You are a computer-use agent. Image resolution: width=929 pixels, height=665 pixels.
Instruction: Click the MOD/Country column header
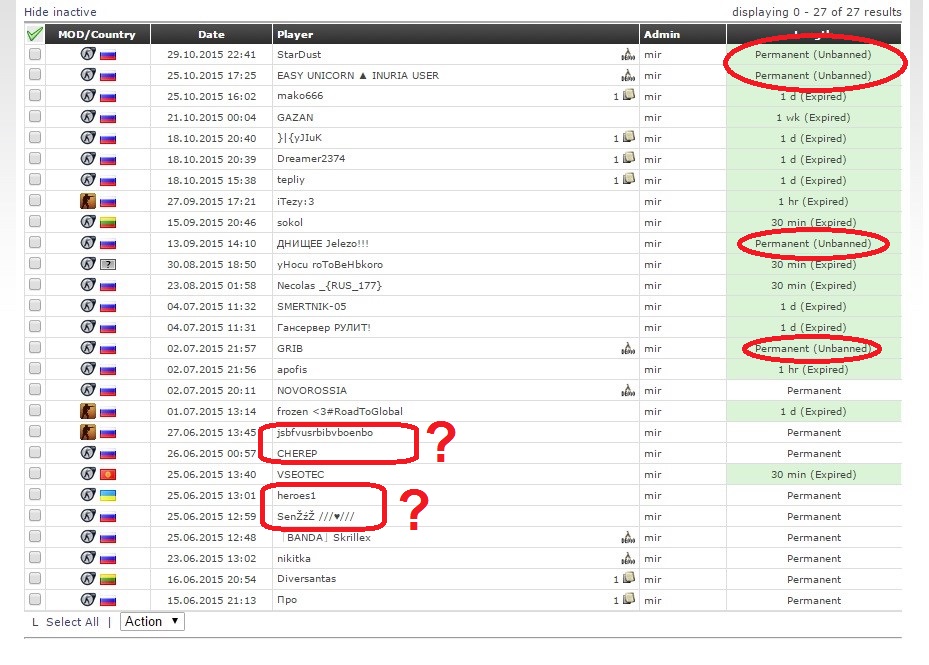(96, 34)
